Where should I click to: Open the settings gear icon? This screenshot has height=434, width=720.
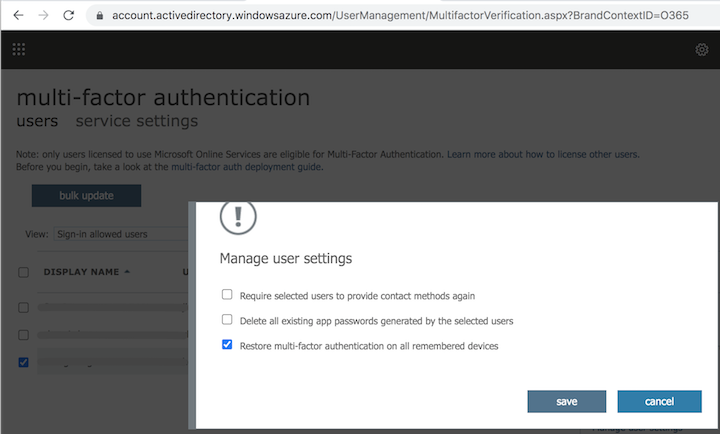pos(702,49)
